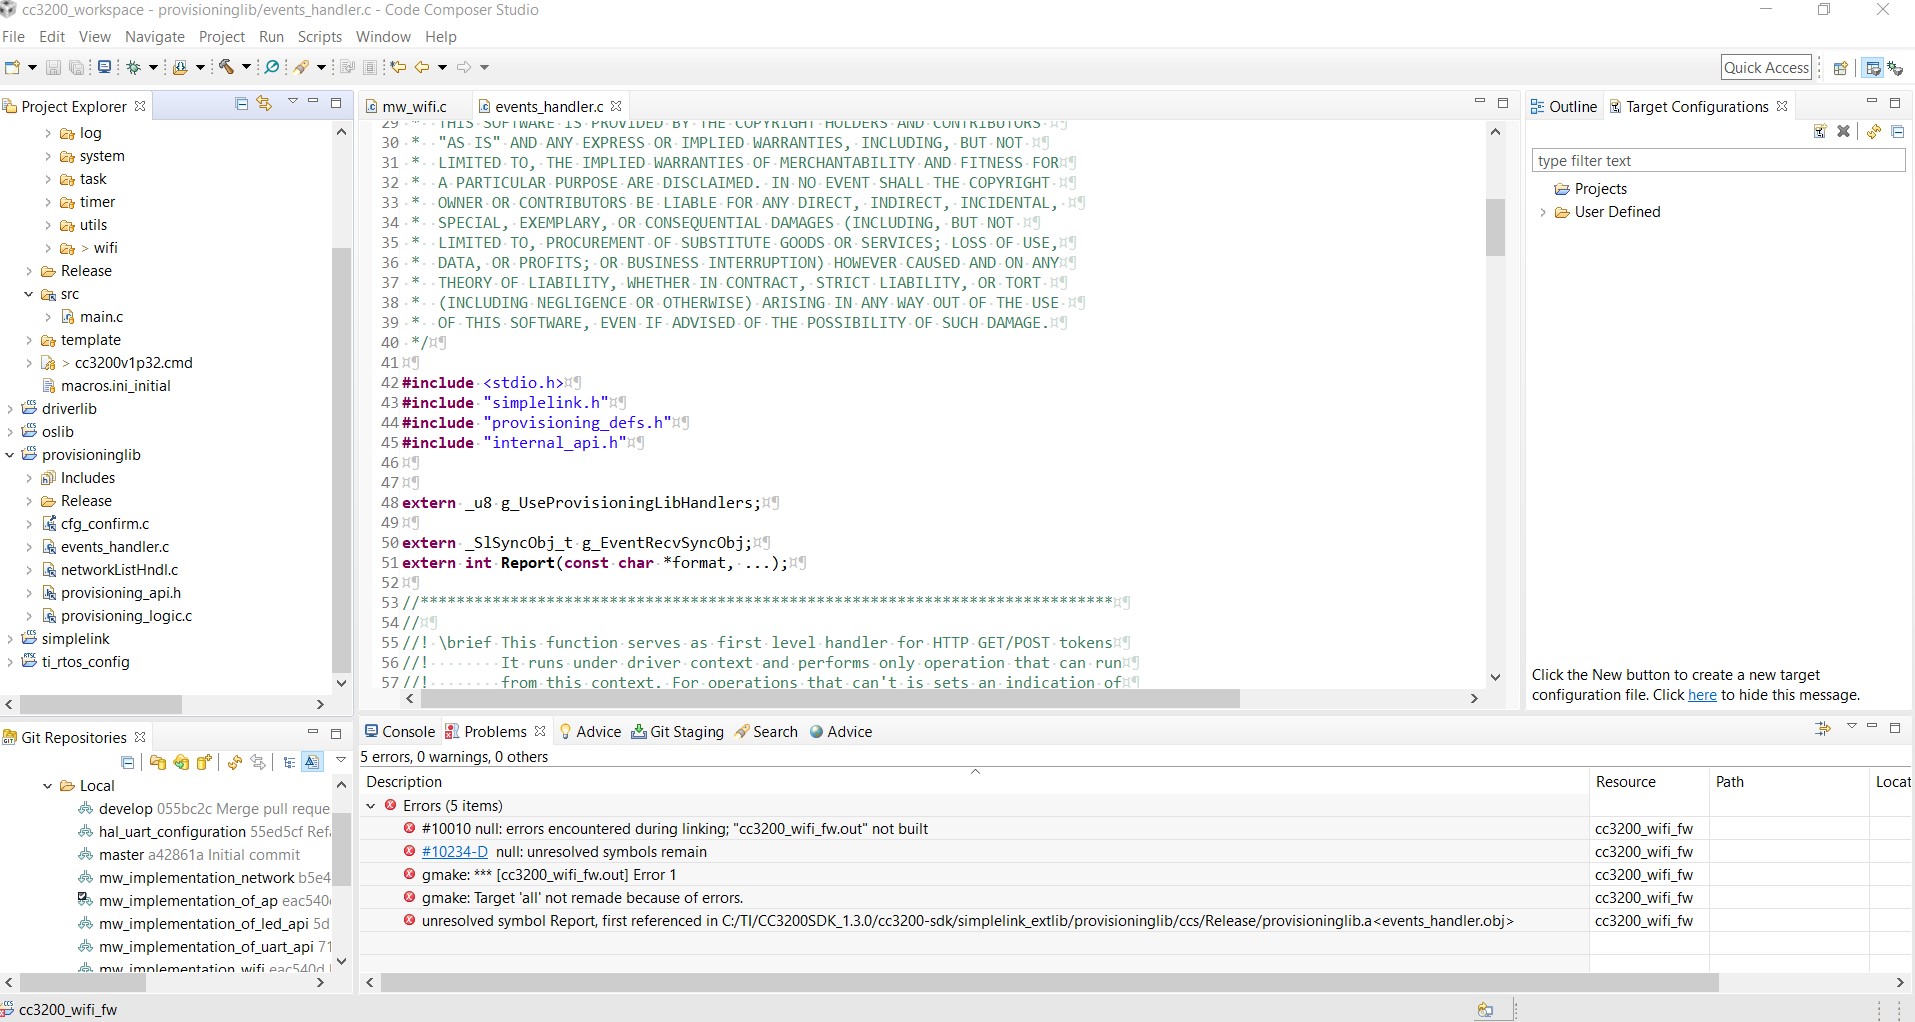Open New wizard dropdown arrow
The width and height of the screenshot is (1915, 1022).
point(32,68)
